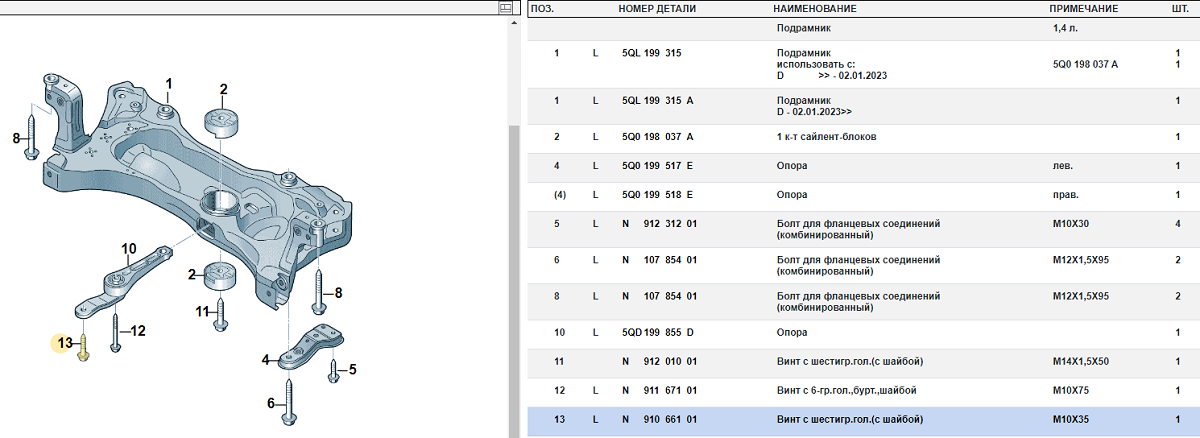Select part number 5Q0 198 037 A in number column
This screenshot has height=438, width=1200.
pyautogui.click(x=657, y=137)
